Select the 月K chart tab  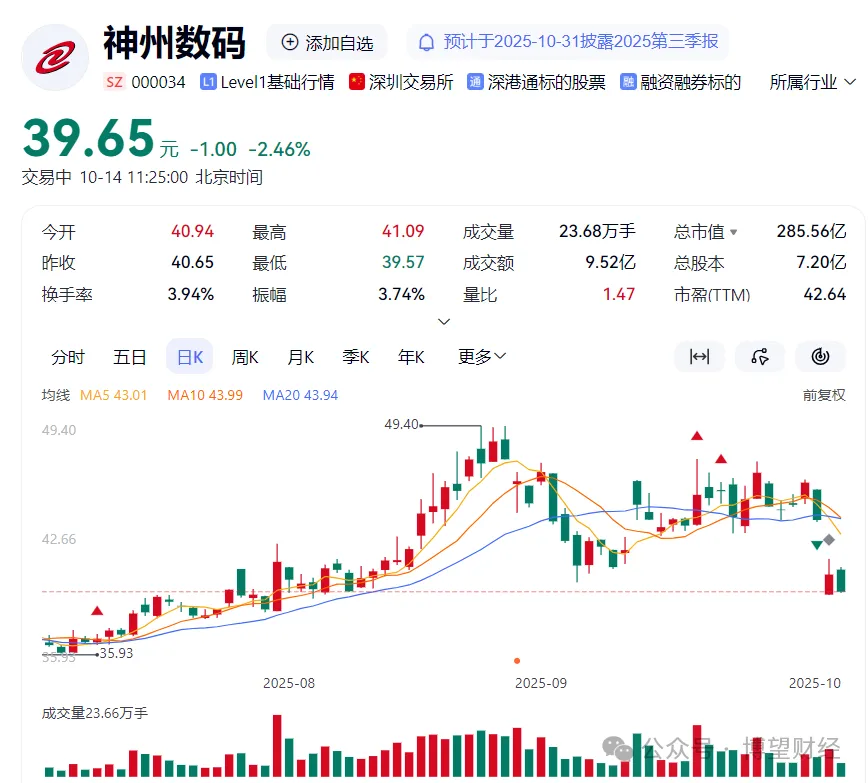pos(301,357)
